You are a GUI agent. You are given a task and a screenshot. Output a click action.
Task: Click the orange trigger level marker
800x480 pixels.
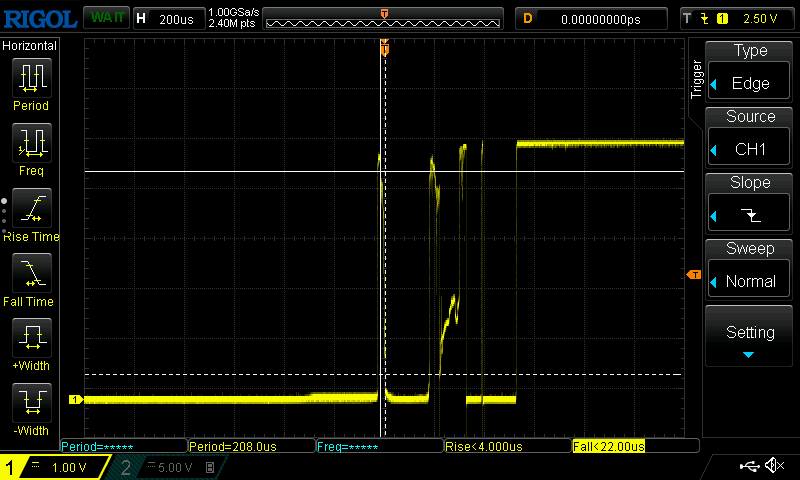click(692, 275)
